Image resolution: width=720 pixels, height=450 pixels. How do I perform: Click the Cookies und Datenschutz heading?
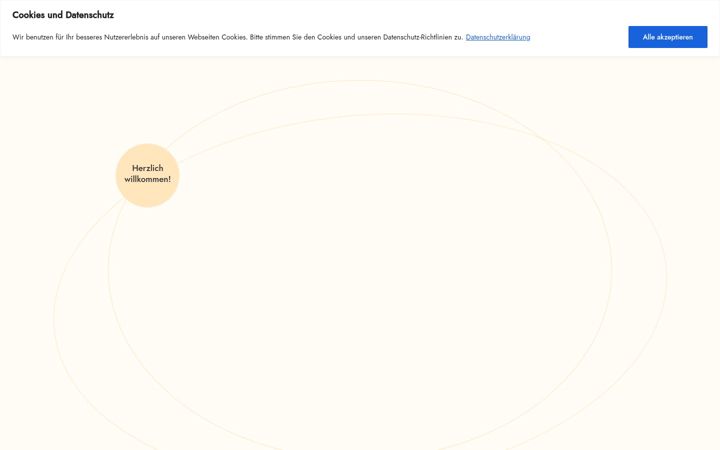(63, 15)
